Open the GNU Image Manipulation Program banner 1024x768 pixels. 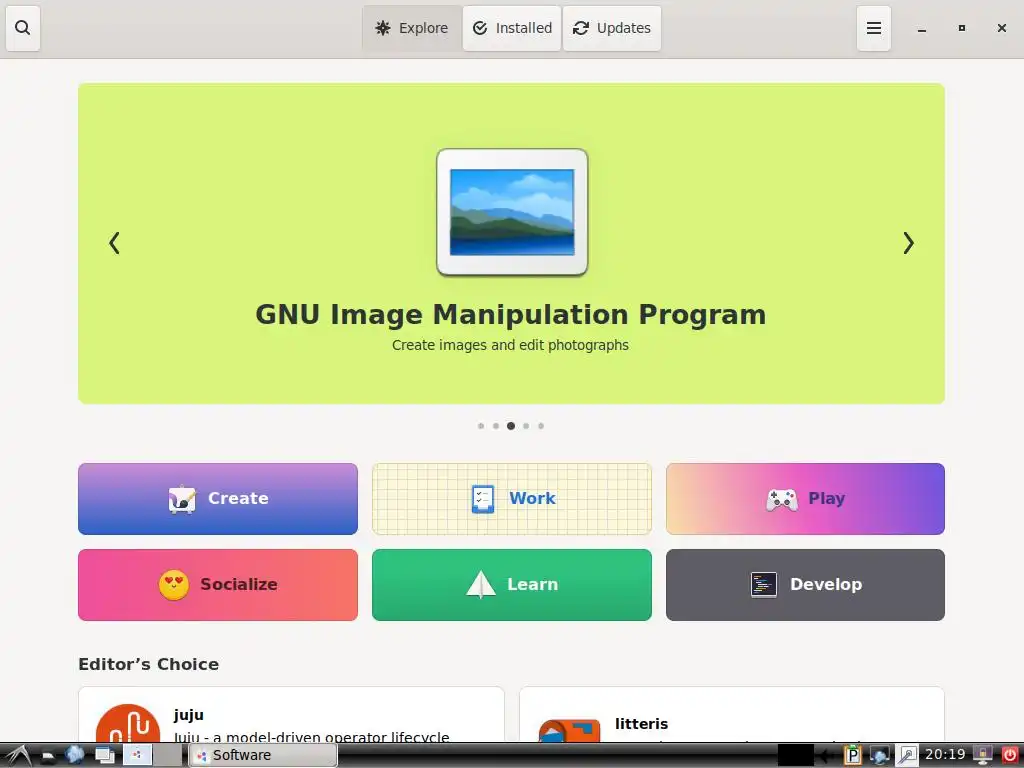coord(511,243)
